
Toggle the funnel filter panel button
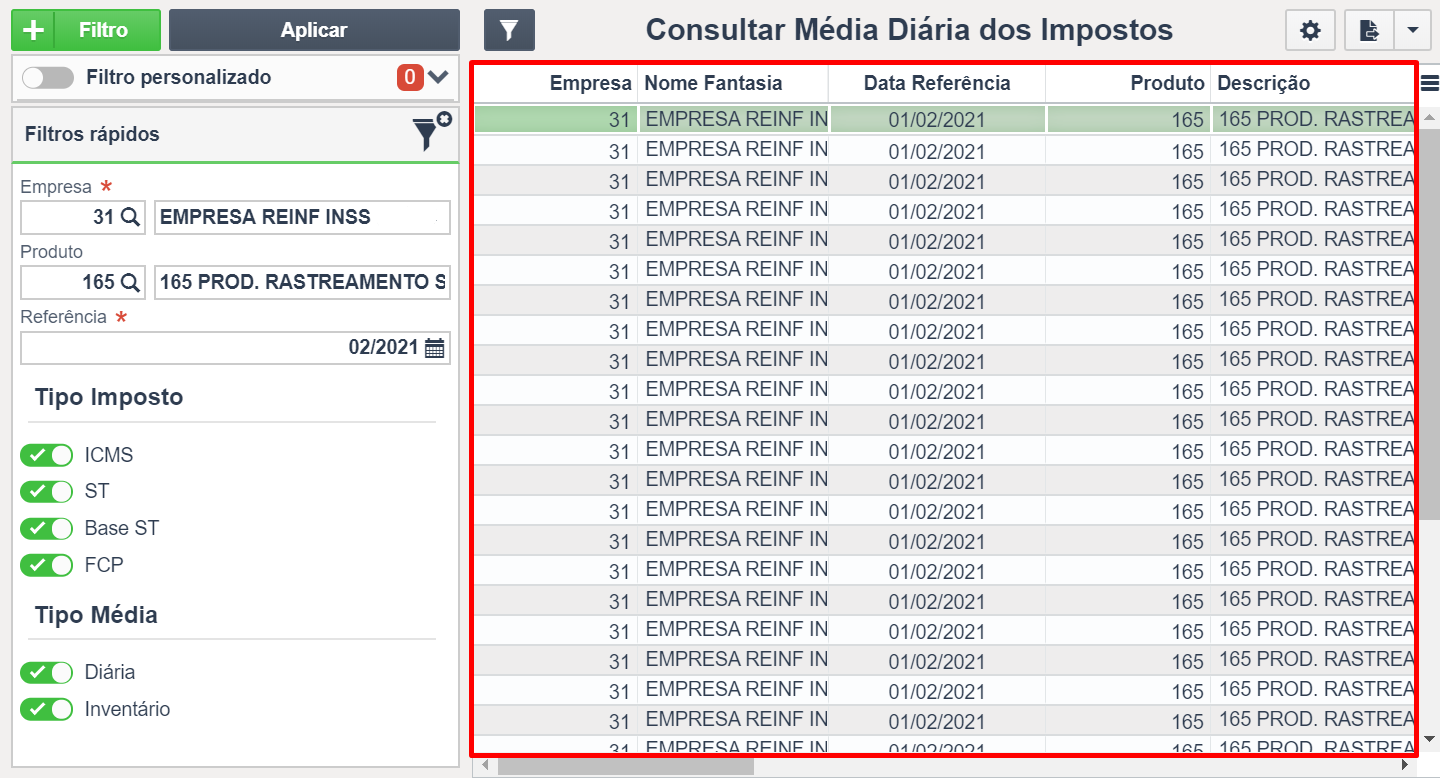pos(509,30)
